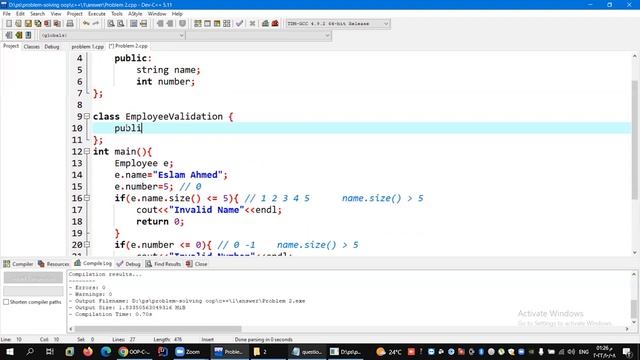Open the empty members dropdown beside globals
Image resolution: width=640 pixels, height=360 pixels.
click(259, 36)
